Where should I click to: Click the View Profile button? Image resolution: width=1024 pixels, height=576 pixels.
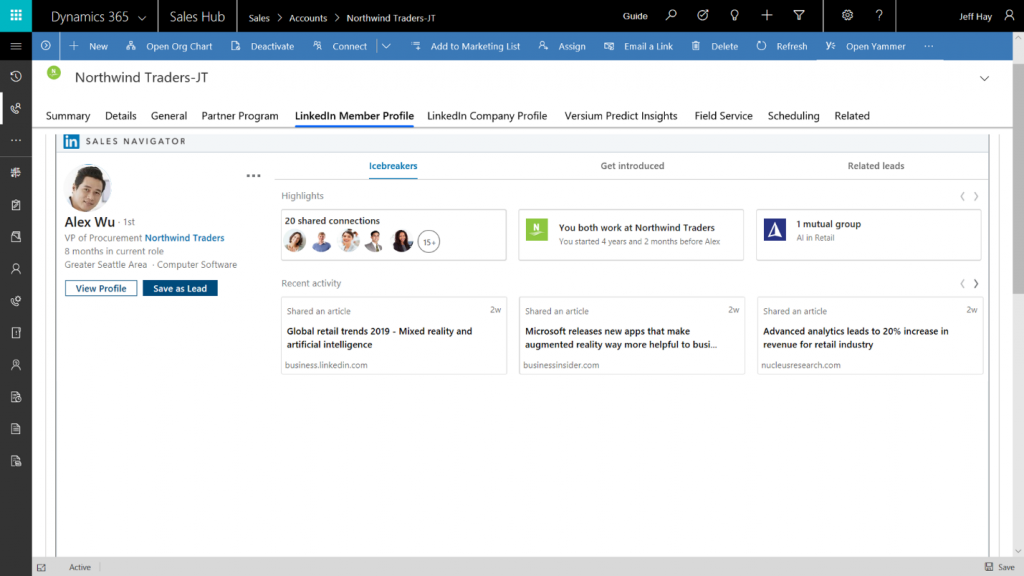pyautogui.click(x=100, y=288)
